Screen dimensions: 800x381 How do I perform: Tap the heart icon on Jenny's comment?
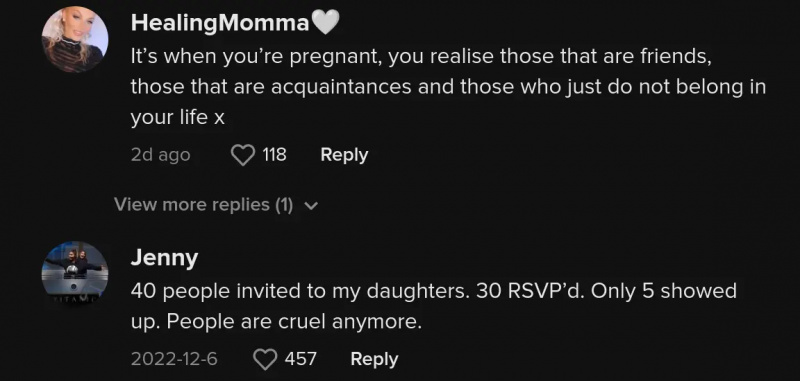(x=265, y=360)
